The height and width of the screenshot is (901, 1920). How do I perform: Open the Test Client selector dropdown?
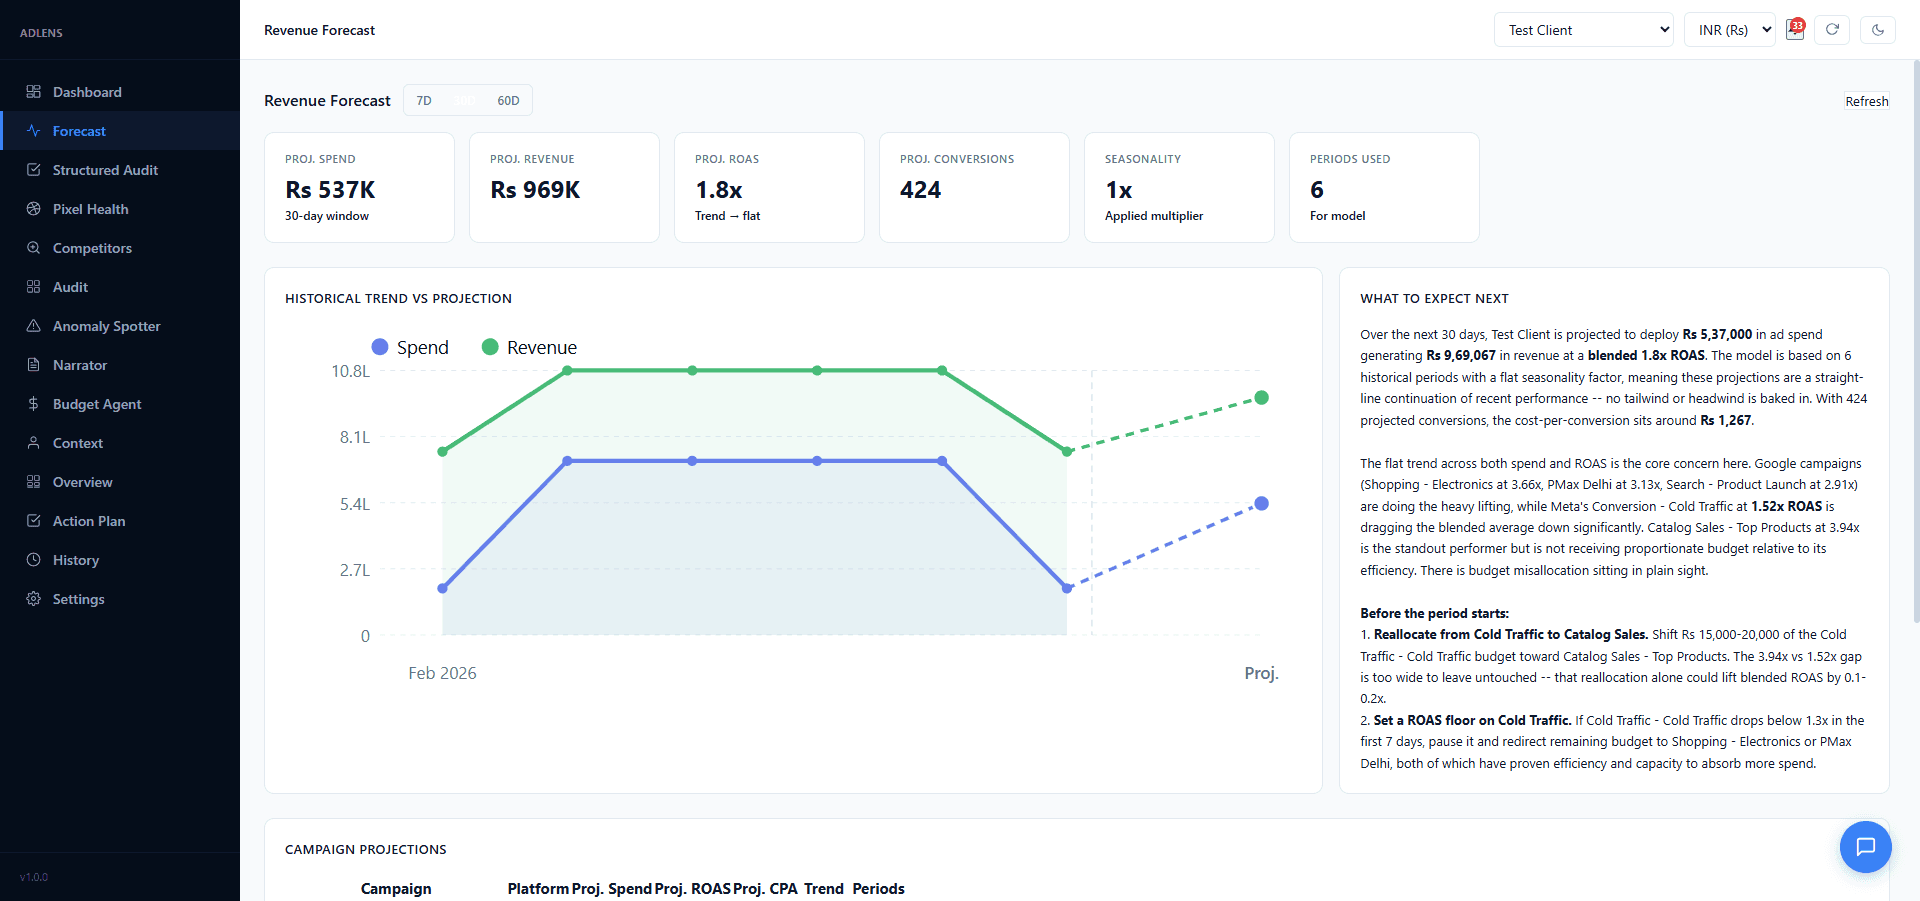[1583, 30]
